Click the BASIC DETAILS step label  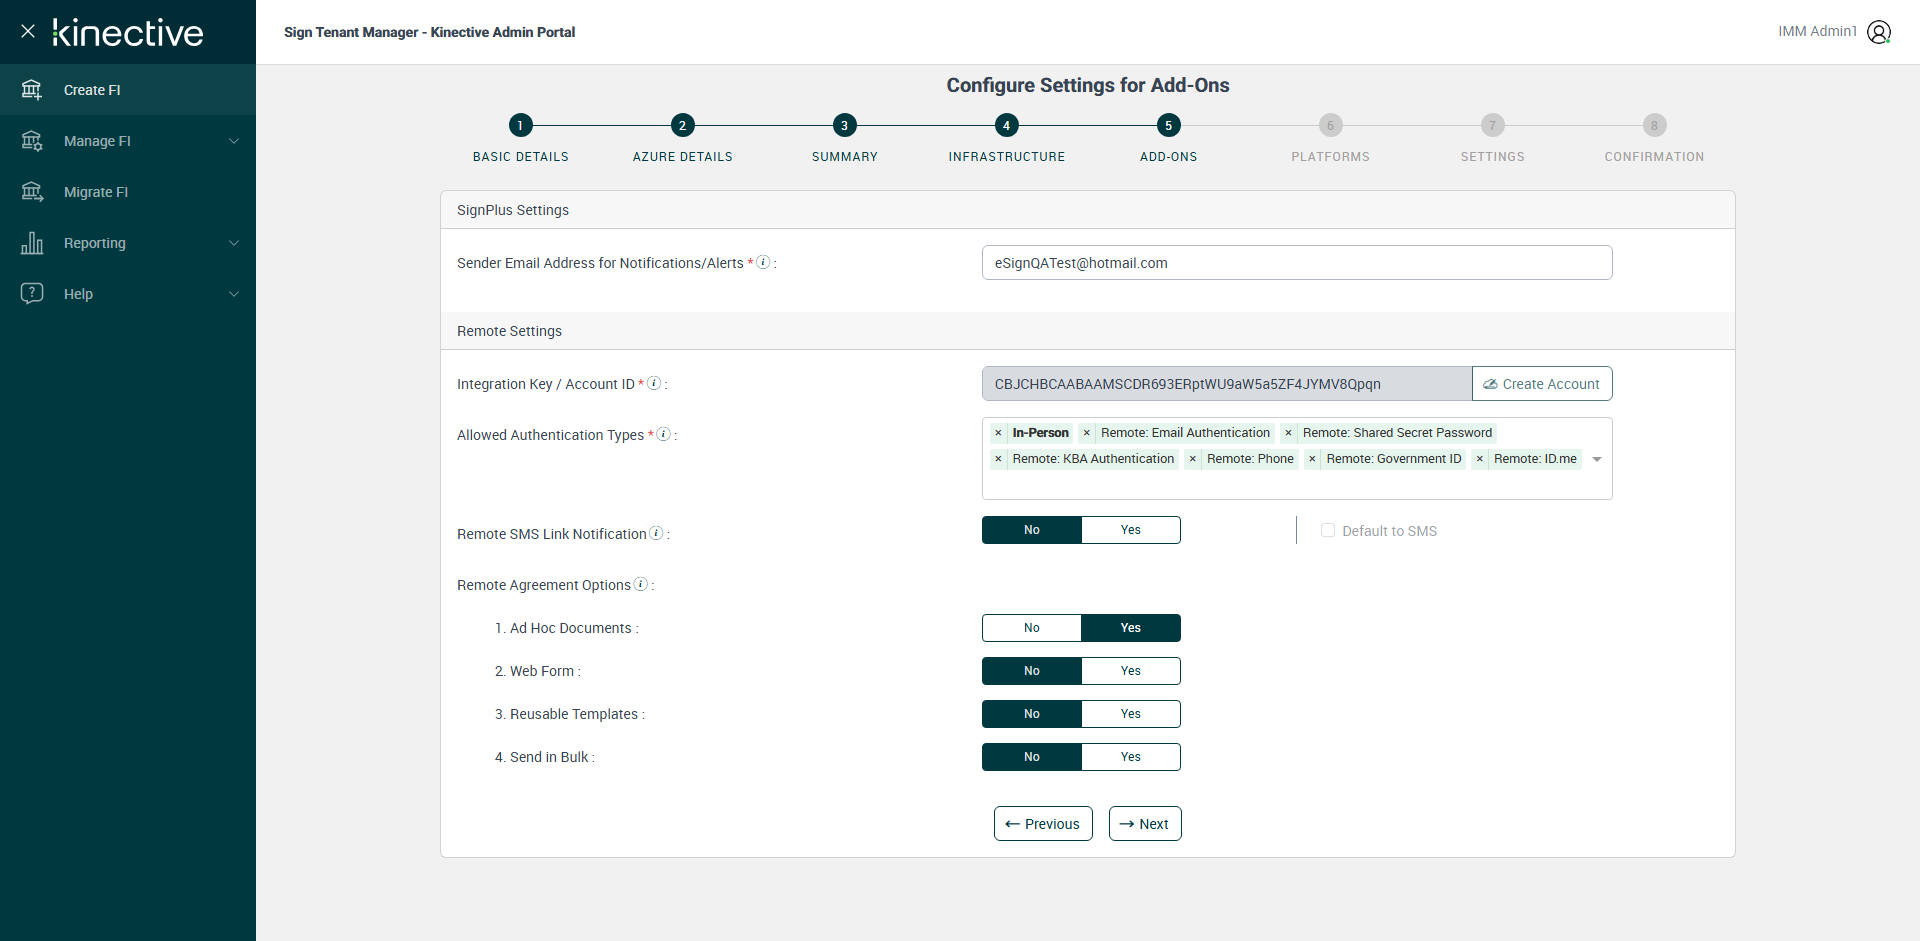[520, 157]
